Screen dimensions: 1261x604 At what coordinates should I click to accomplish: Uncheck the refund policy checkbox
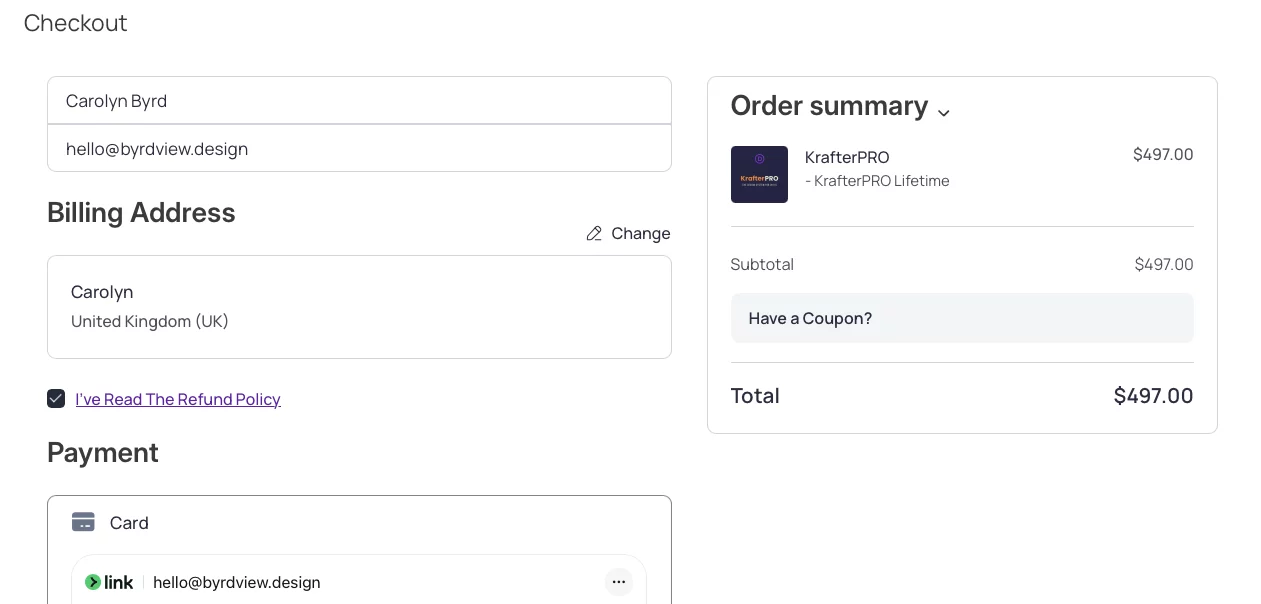pos(56,398)
